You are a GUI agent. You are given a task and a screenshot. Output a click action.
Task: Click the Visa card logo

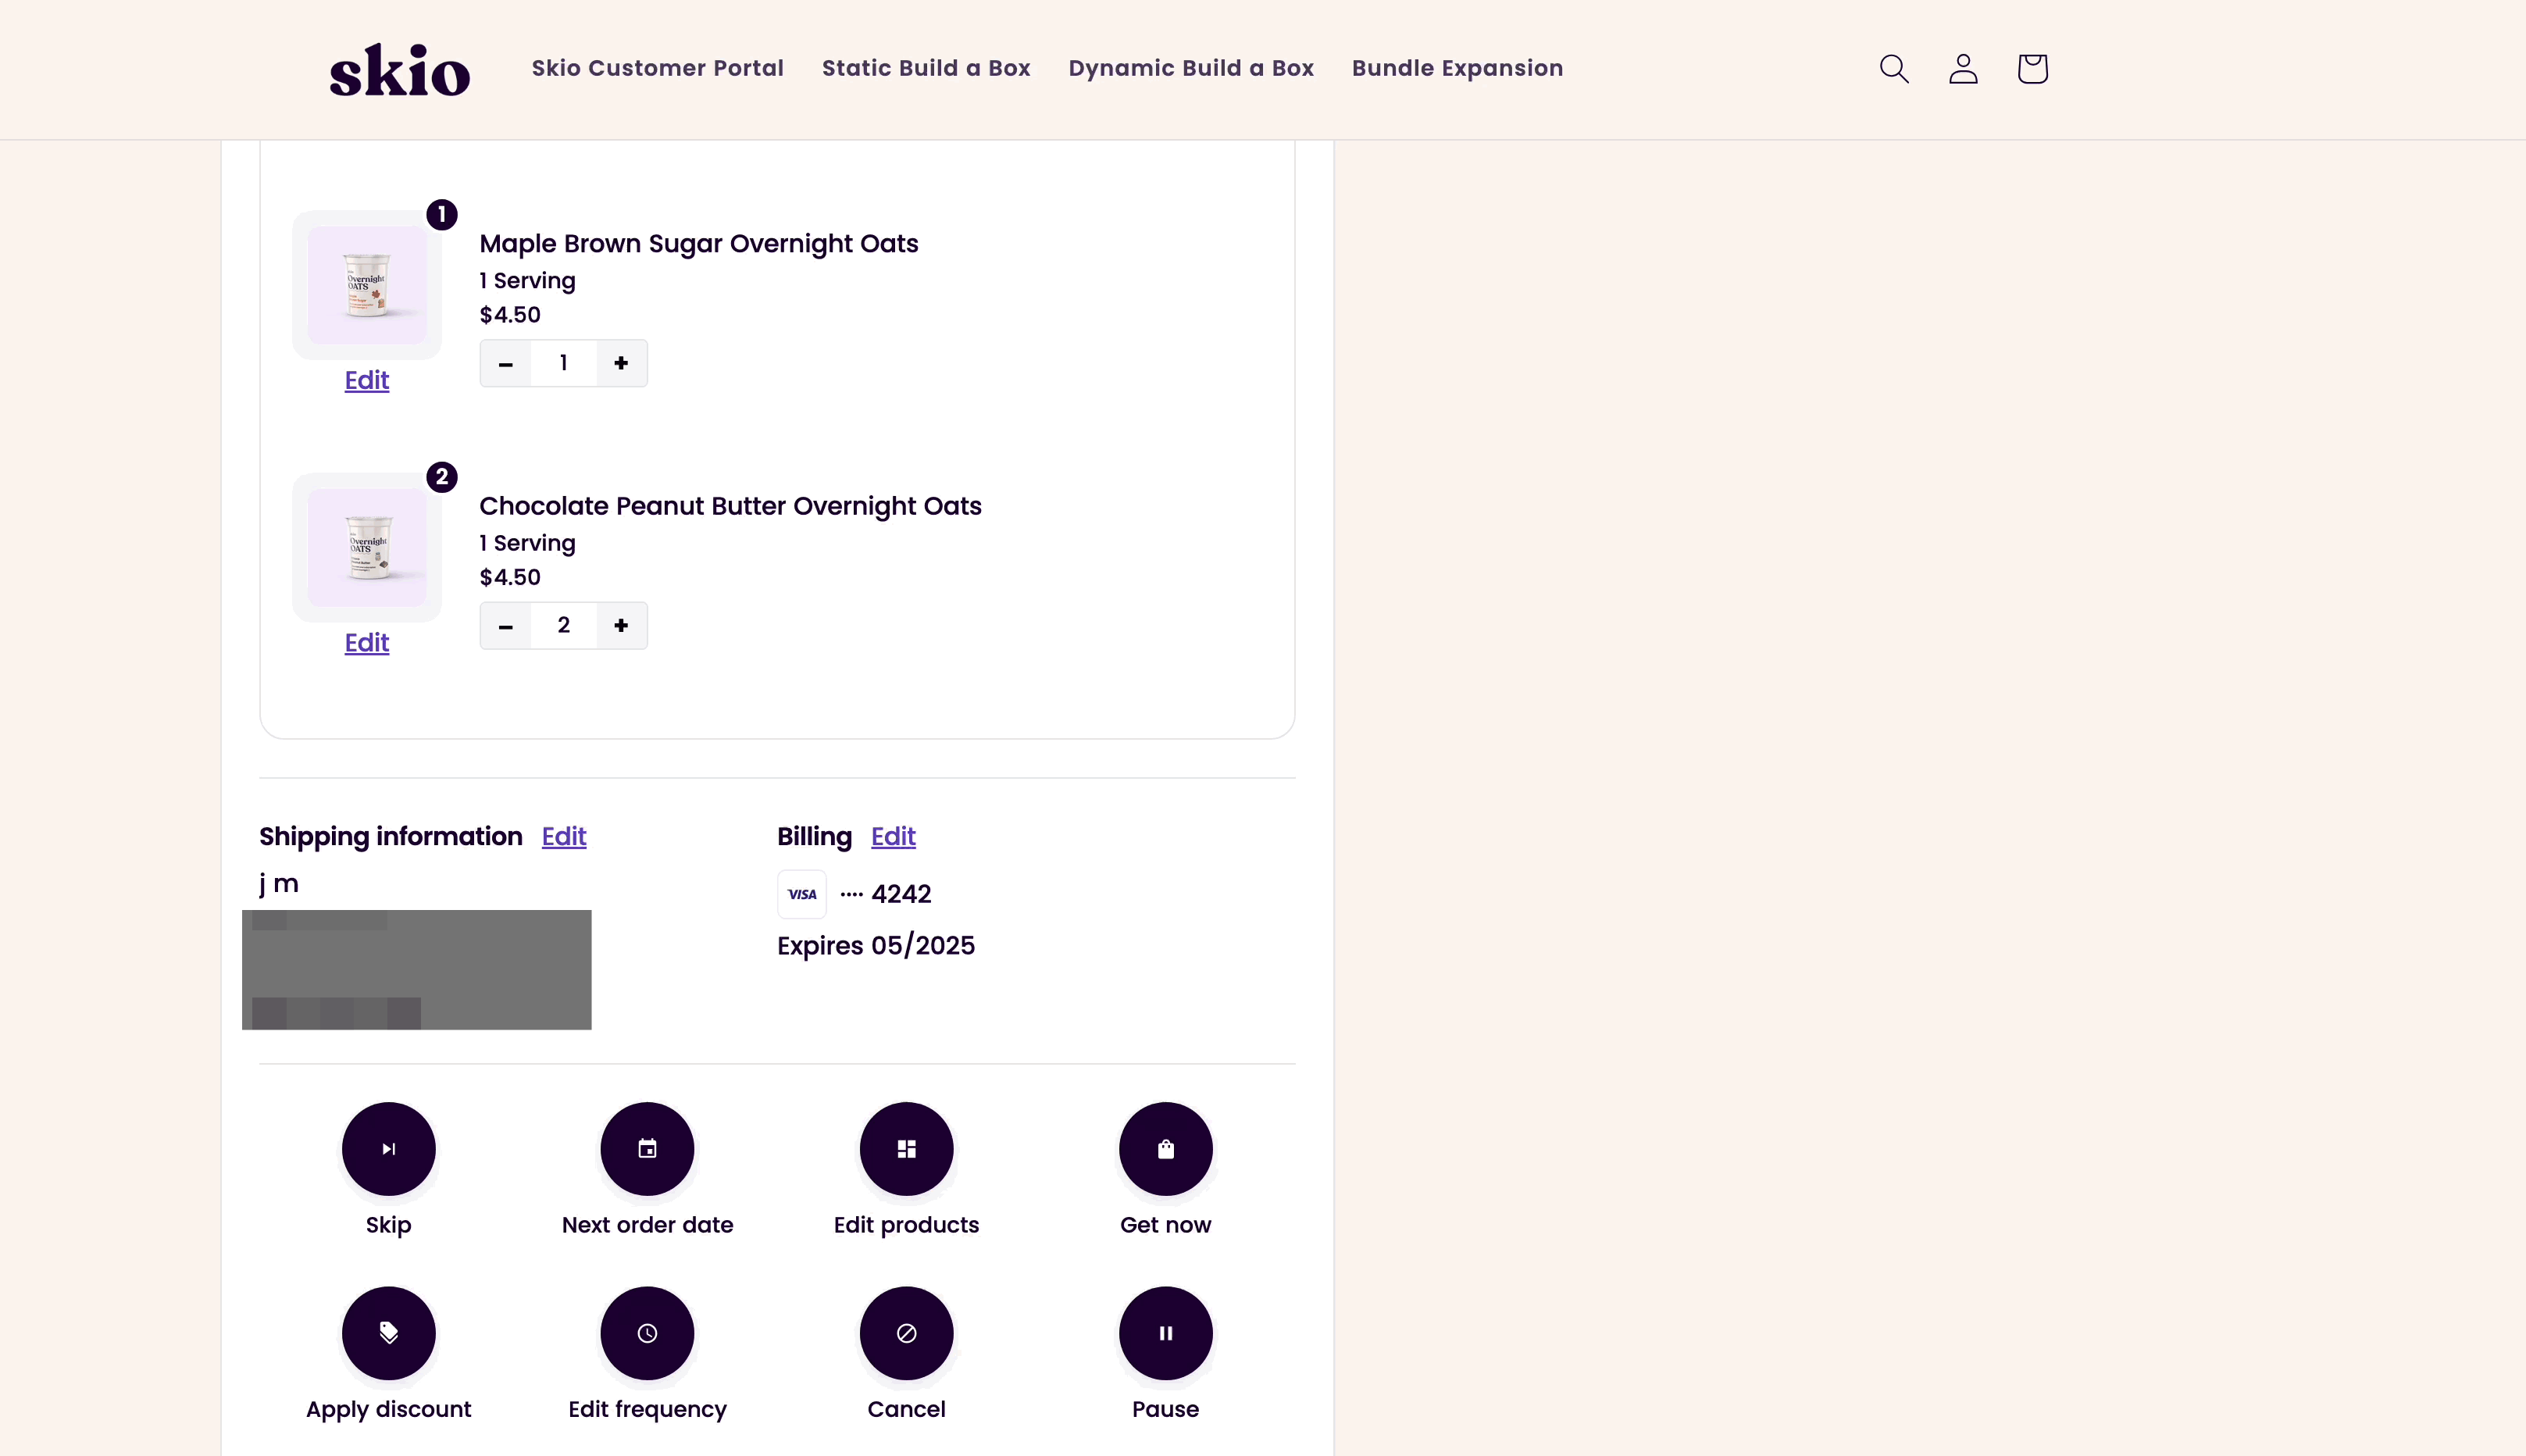click(802, 894)
